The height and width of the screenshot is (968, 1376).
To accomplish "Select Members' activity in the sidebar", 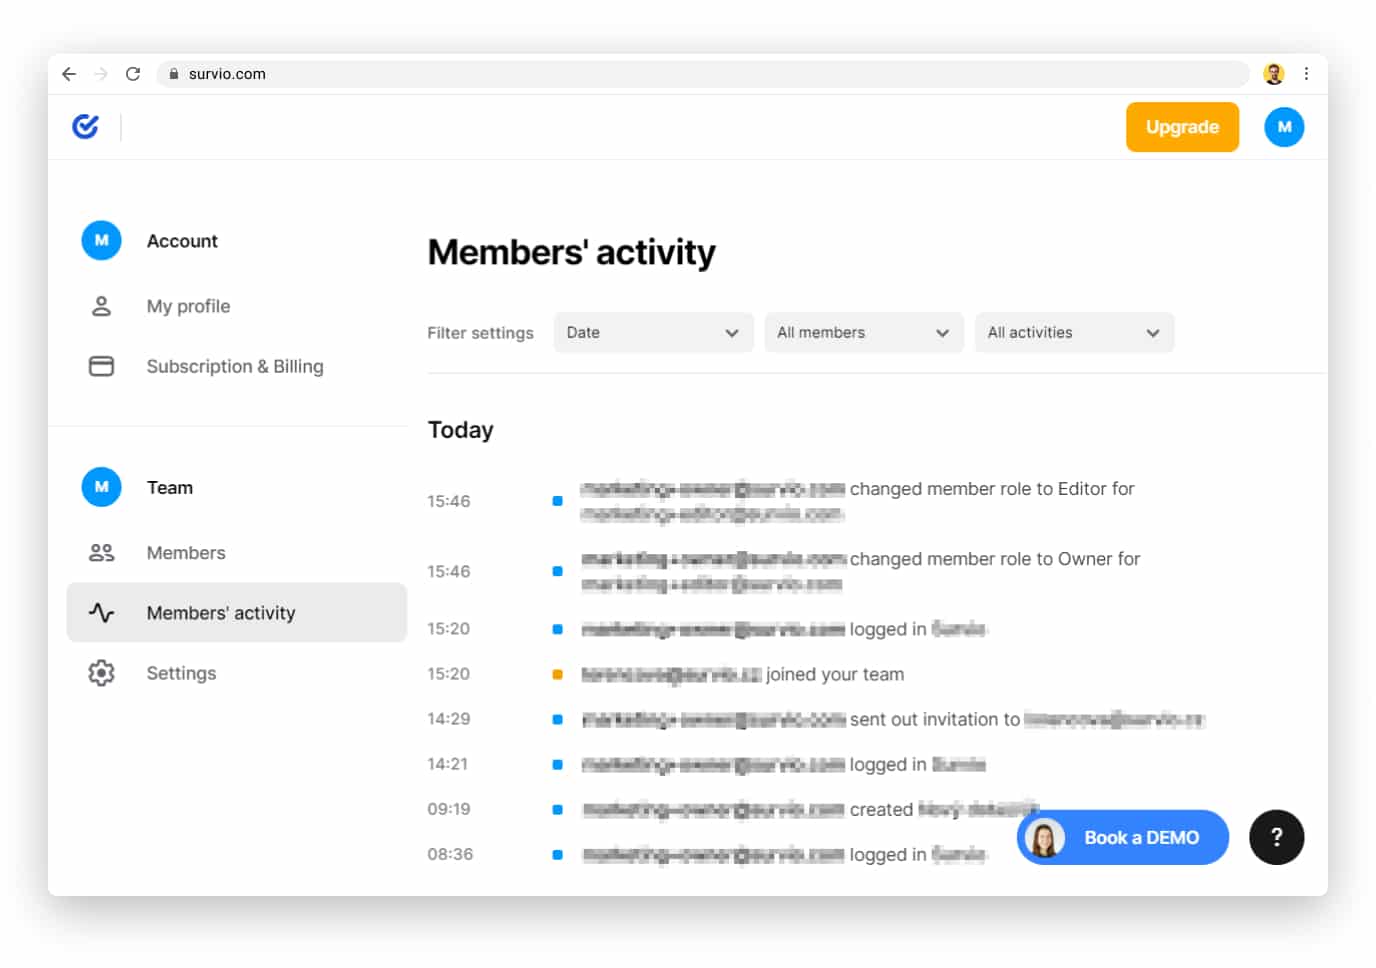I will tap(221, 613).
